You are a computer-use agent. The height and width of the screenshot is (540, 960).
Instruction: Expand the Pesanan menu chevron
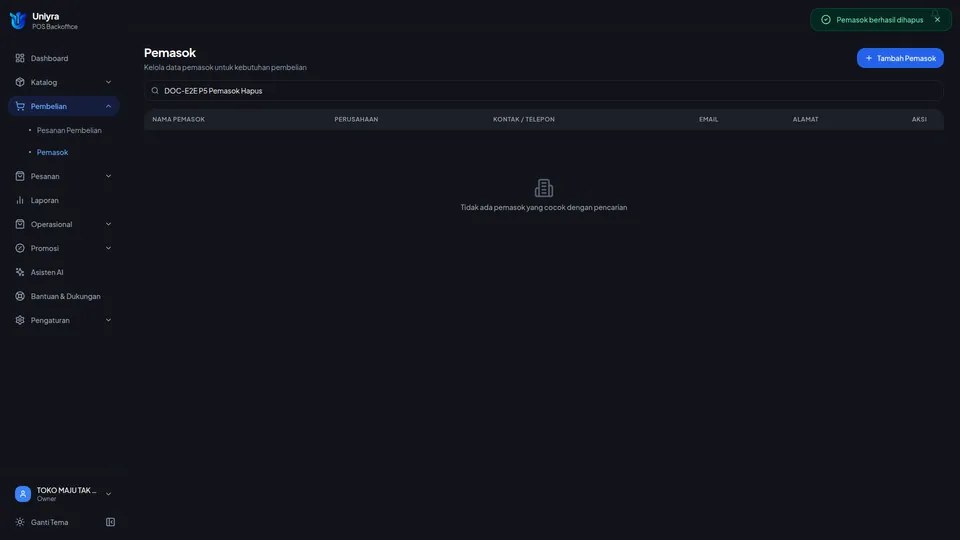108,176
